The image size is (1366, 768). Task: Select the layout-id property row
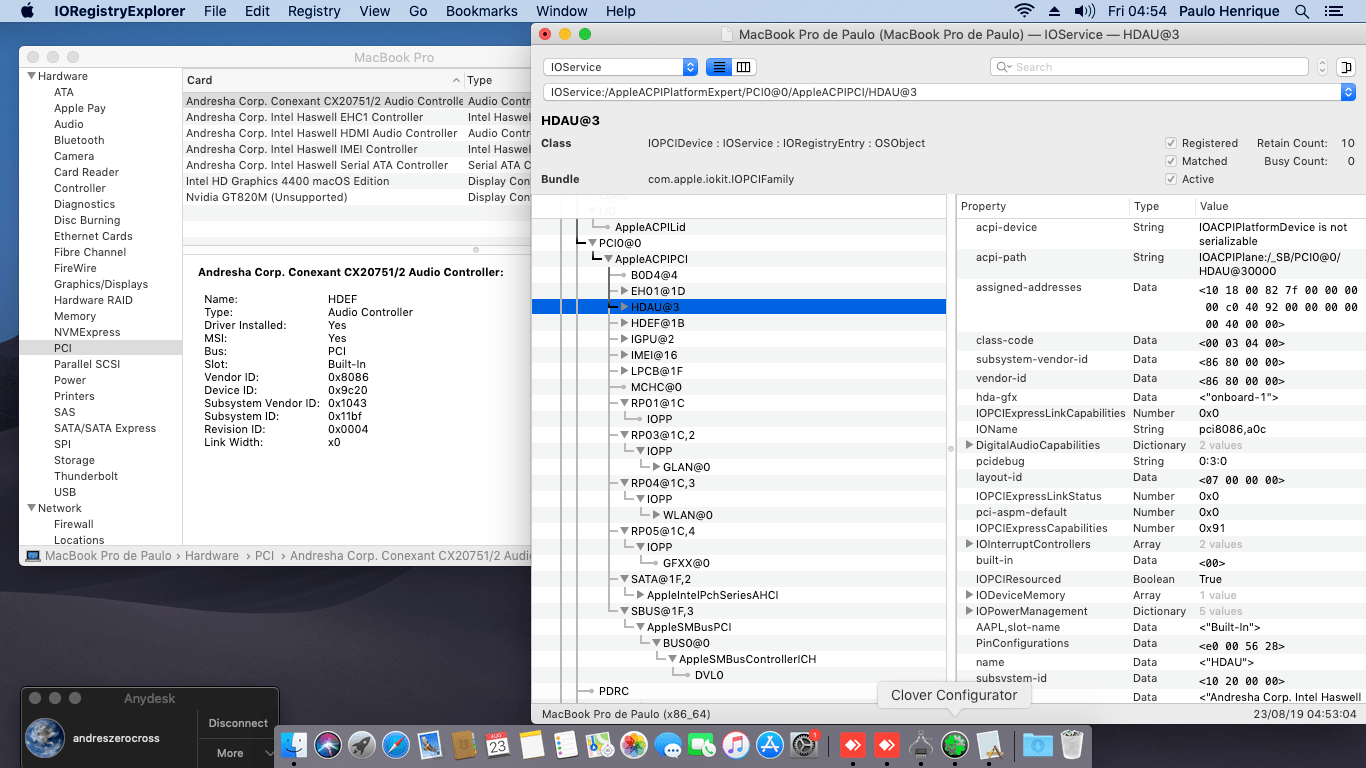tap(1160, 478)
